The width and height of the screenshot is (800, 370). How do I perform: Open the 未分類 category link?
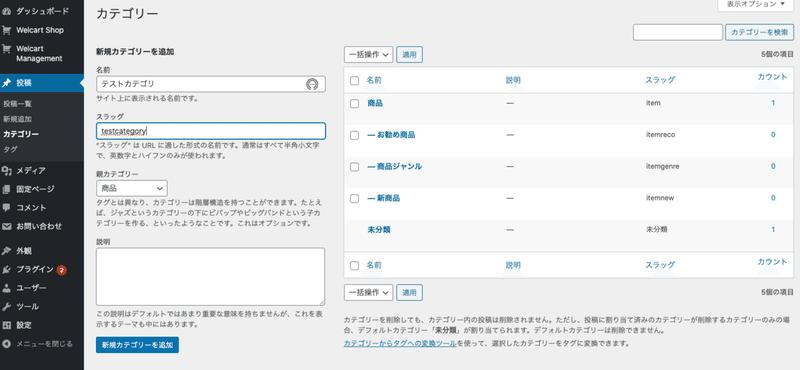coord(379,230)
